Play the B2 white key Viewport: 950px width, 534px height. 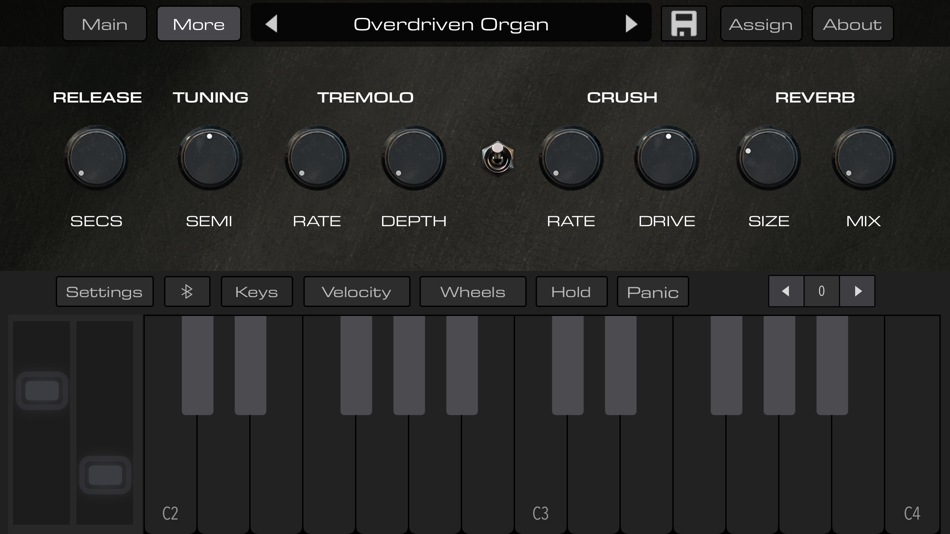tap(488, 473)
